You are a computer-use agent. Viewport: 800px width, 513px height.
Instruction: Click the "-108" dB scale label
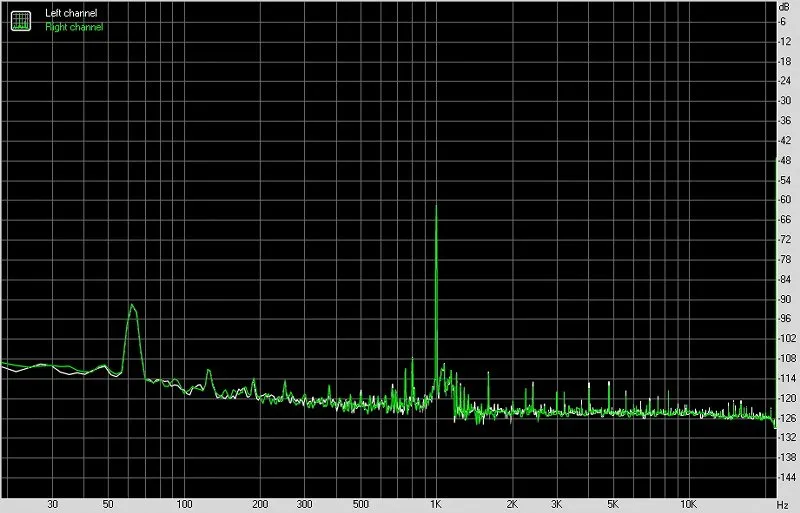pos(787,358)
